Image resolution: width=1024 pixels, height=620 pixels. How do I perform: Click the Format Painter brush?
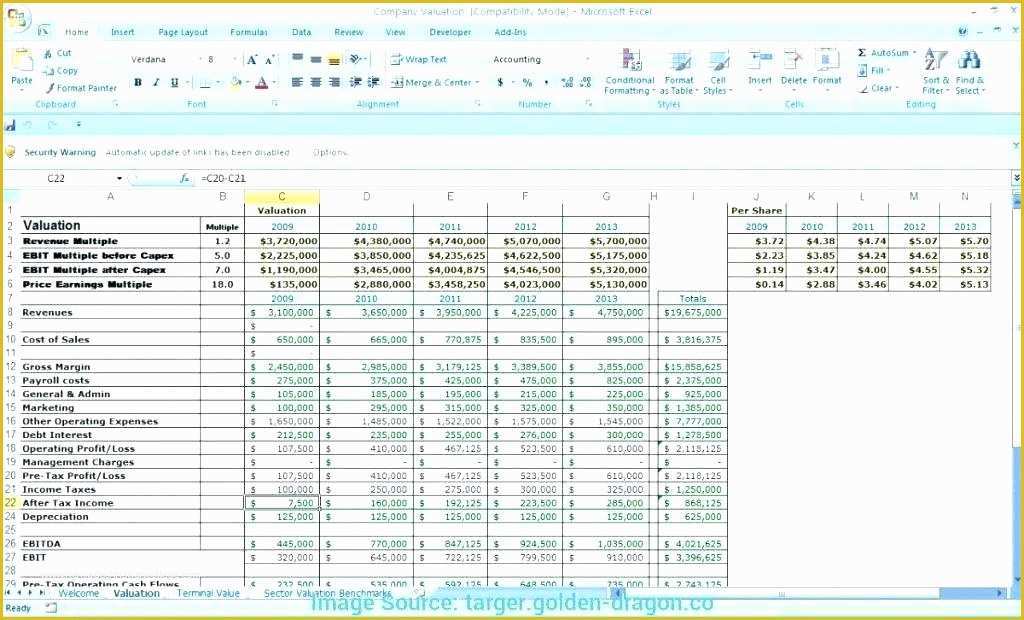pyautogui.click(x=50, y=88)
